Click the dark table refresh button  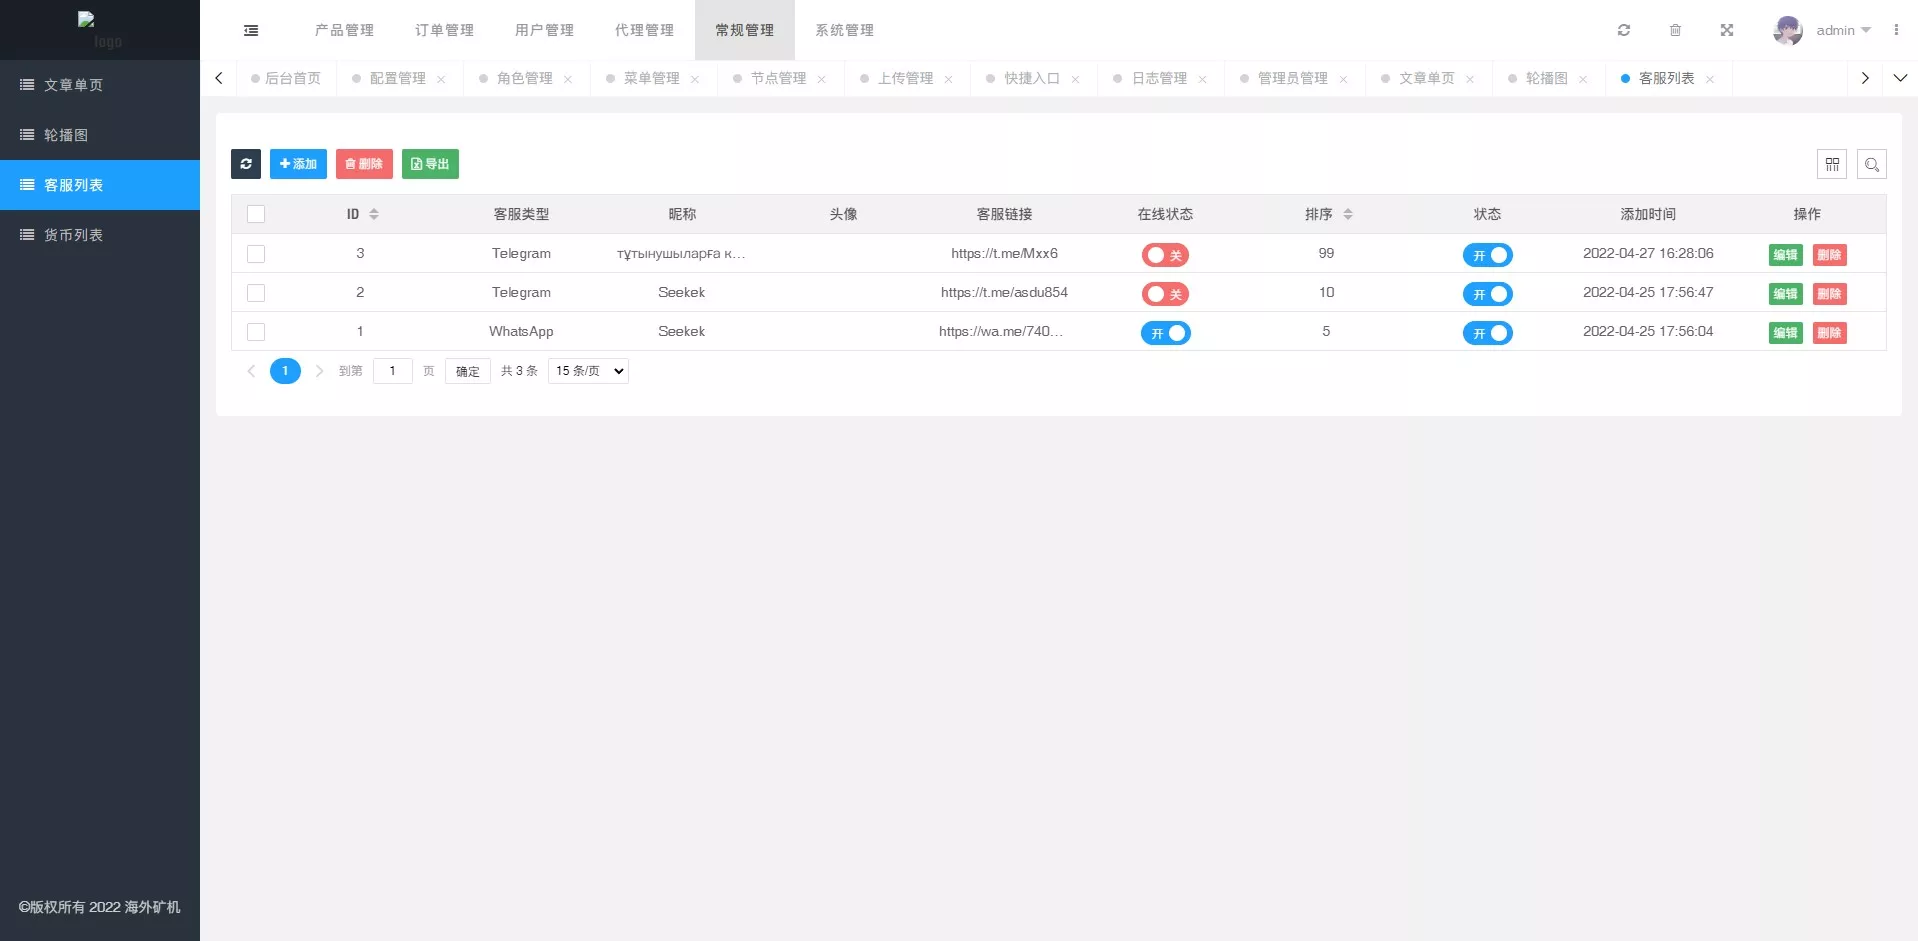246,164
